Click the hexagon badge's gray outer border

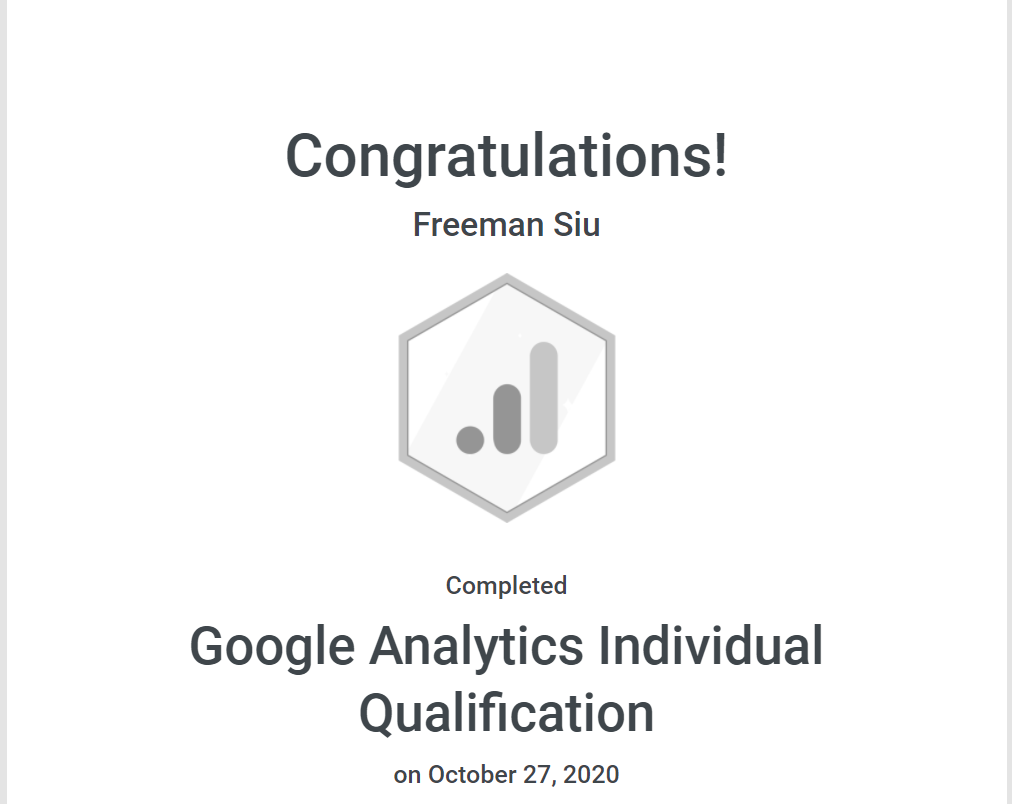(405, 398)
